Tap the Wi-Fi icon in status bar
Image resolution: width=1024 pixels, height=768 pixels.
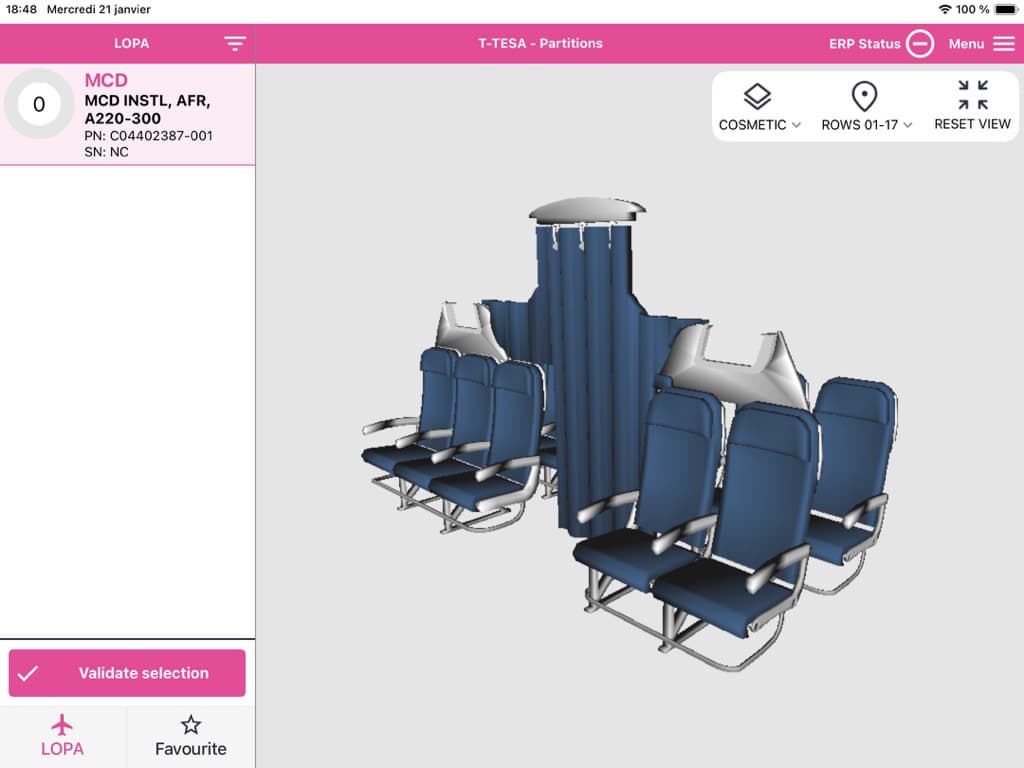pos(945,9)
